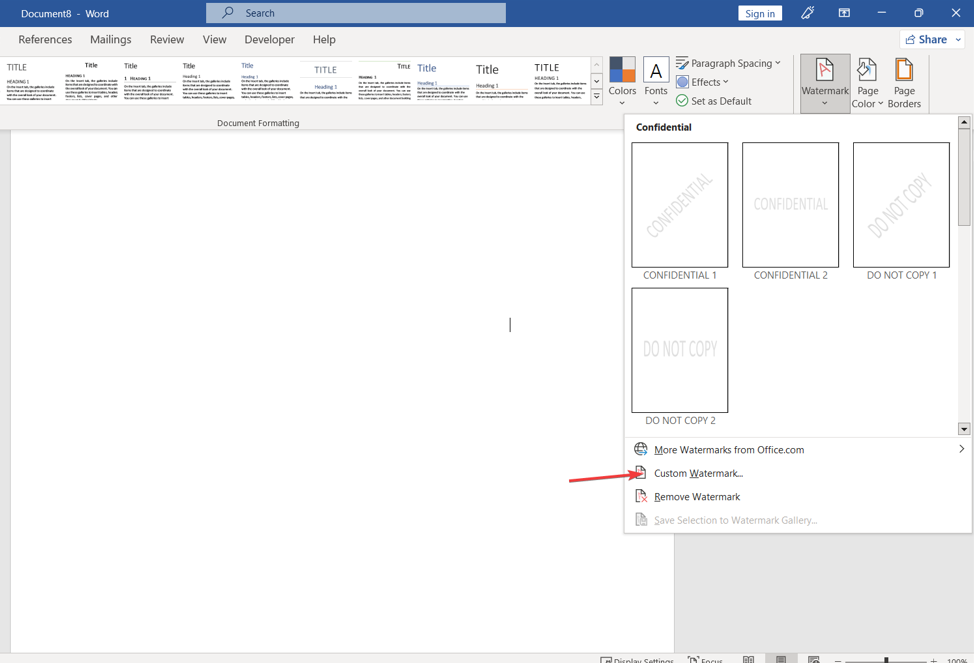This screenshot has width=974, height=663.
Task: Click the Fonts dropdown chevron
Action: pyautogui.click(x=656, y=103)
